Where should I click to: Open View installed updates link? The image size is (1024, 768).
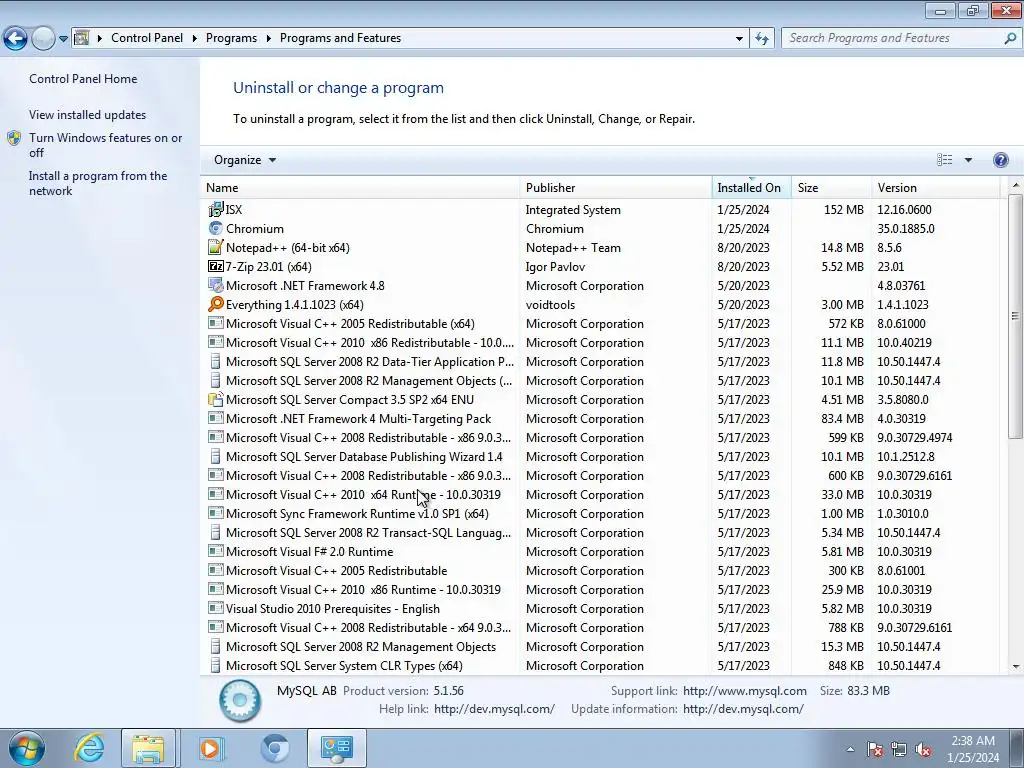pos(88,114)
